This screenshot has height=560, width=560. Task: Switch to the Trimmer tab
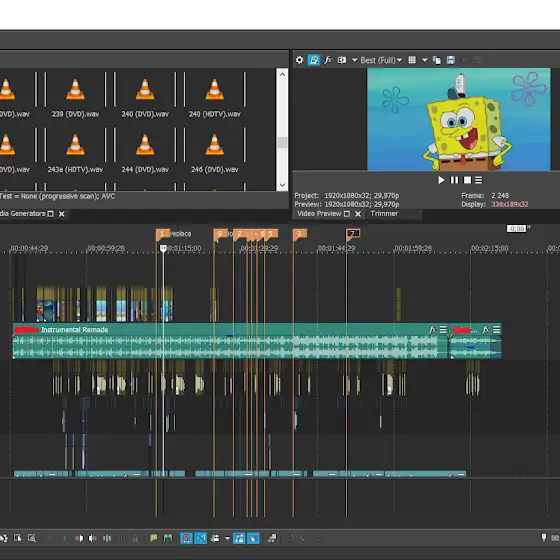pyautogui.click(x=384, y=214)
